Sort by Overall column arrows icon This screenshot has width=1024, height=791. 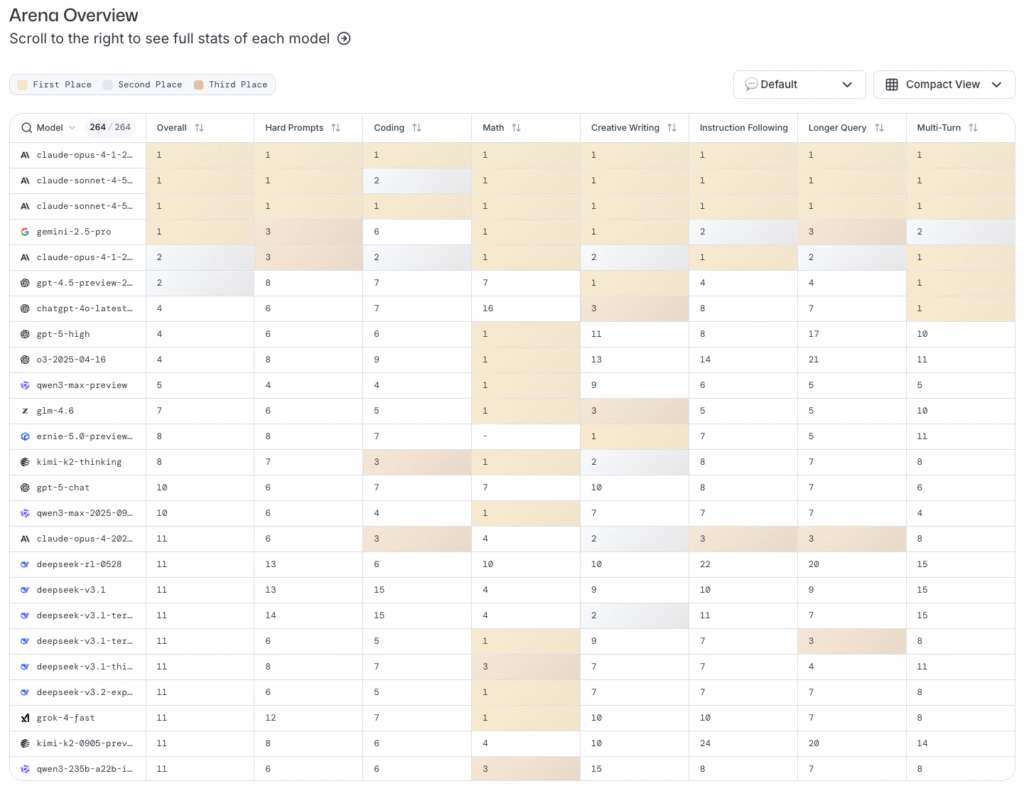coord(199,128)
